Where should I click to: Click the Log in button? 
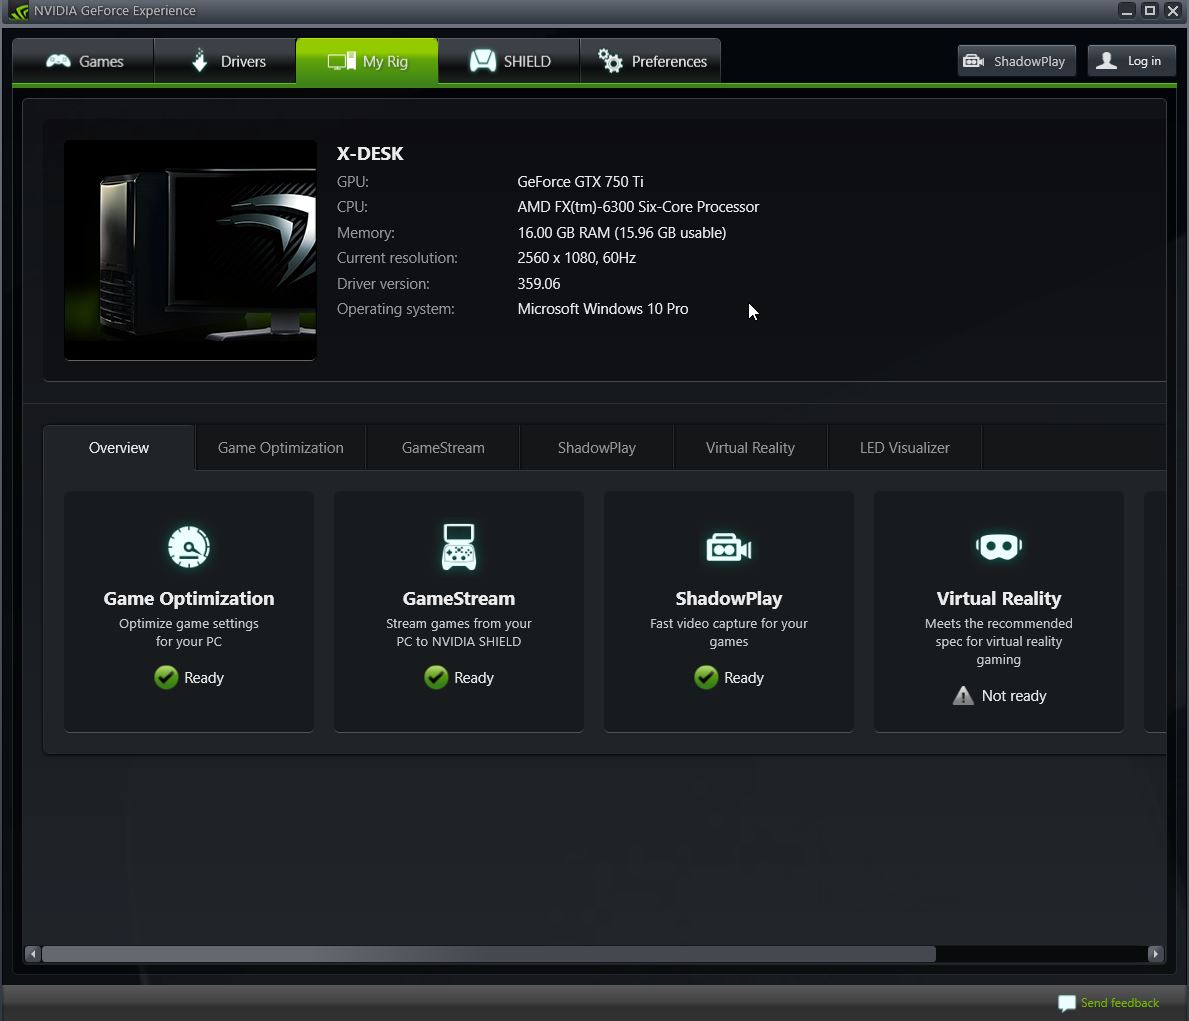pos(1131,61)
